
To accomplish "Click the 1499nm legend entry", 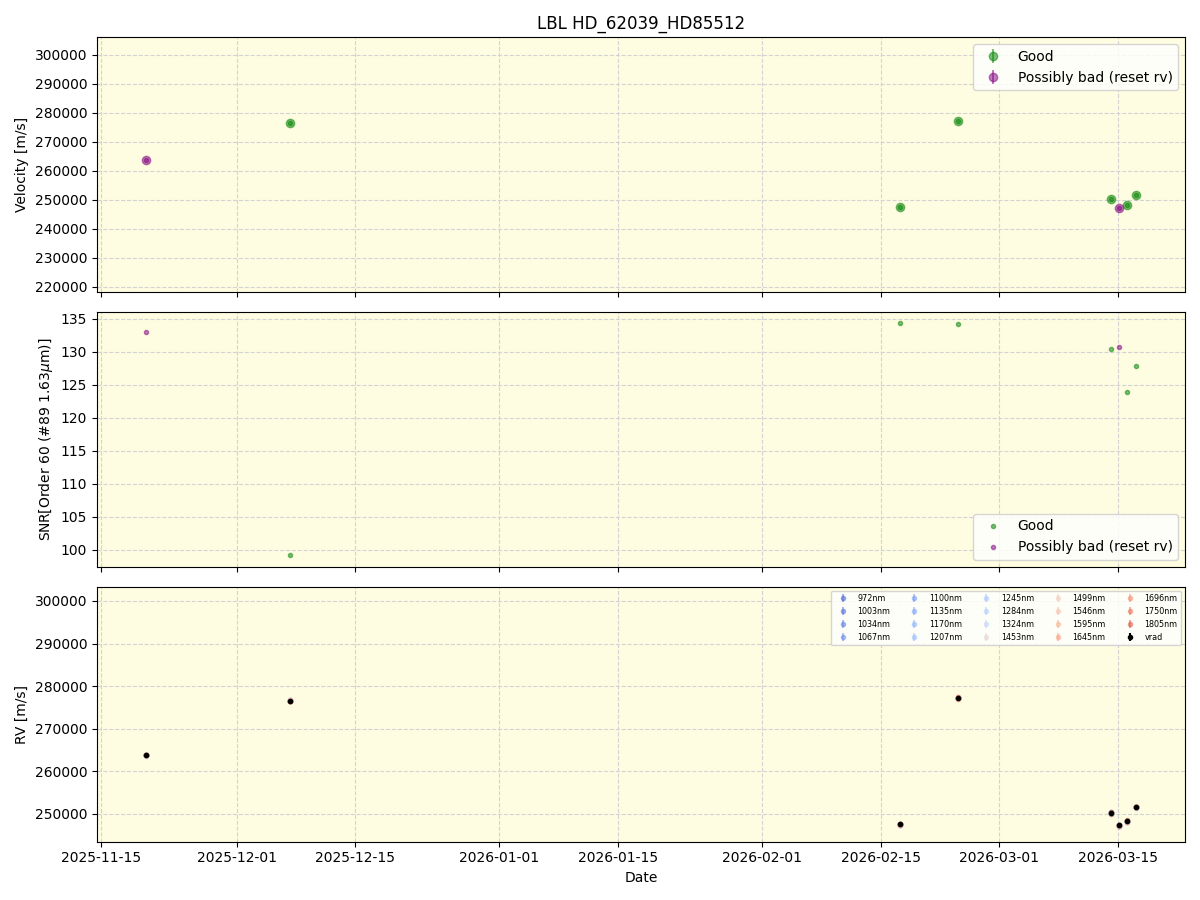I will click(1080, 598).
